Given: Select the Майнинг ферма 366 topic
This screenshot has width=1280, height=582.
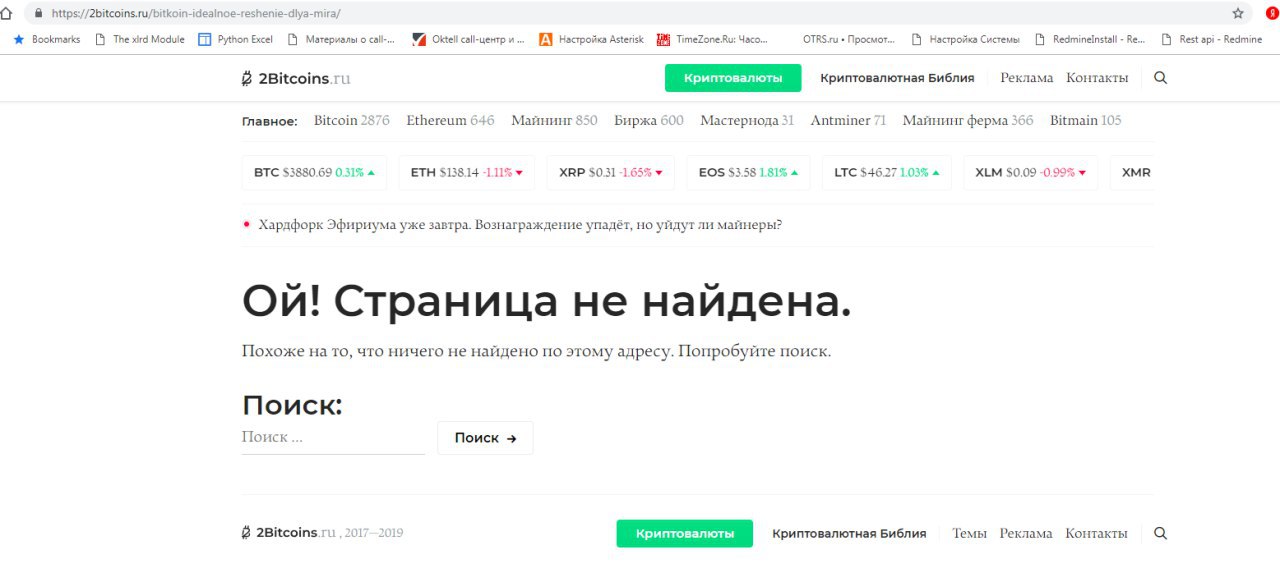Looking at the screenshot, I should pos(968,121).
